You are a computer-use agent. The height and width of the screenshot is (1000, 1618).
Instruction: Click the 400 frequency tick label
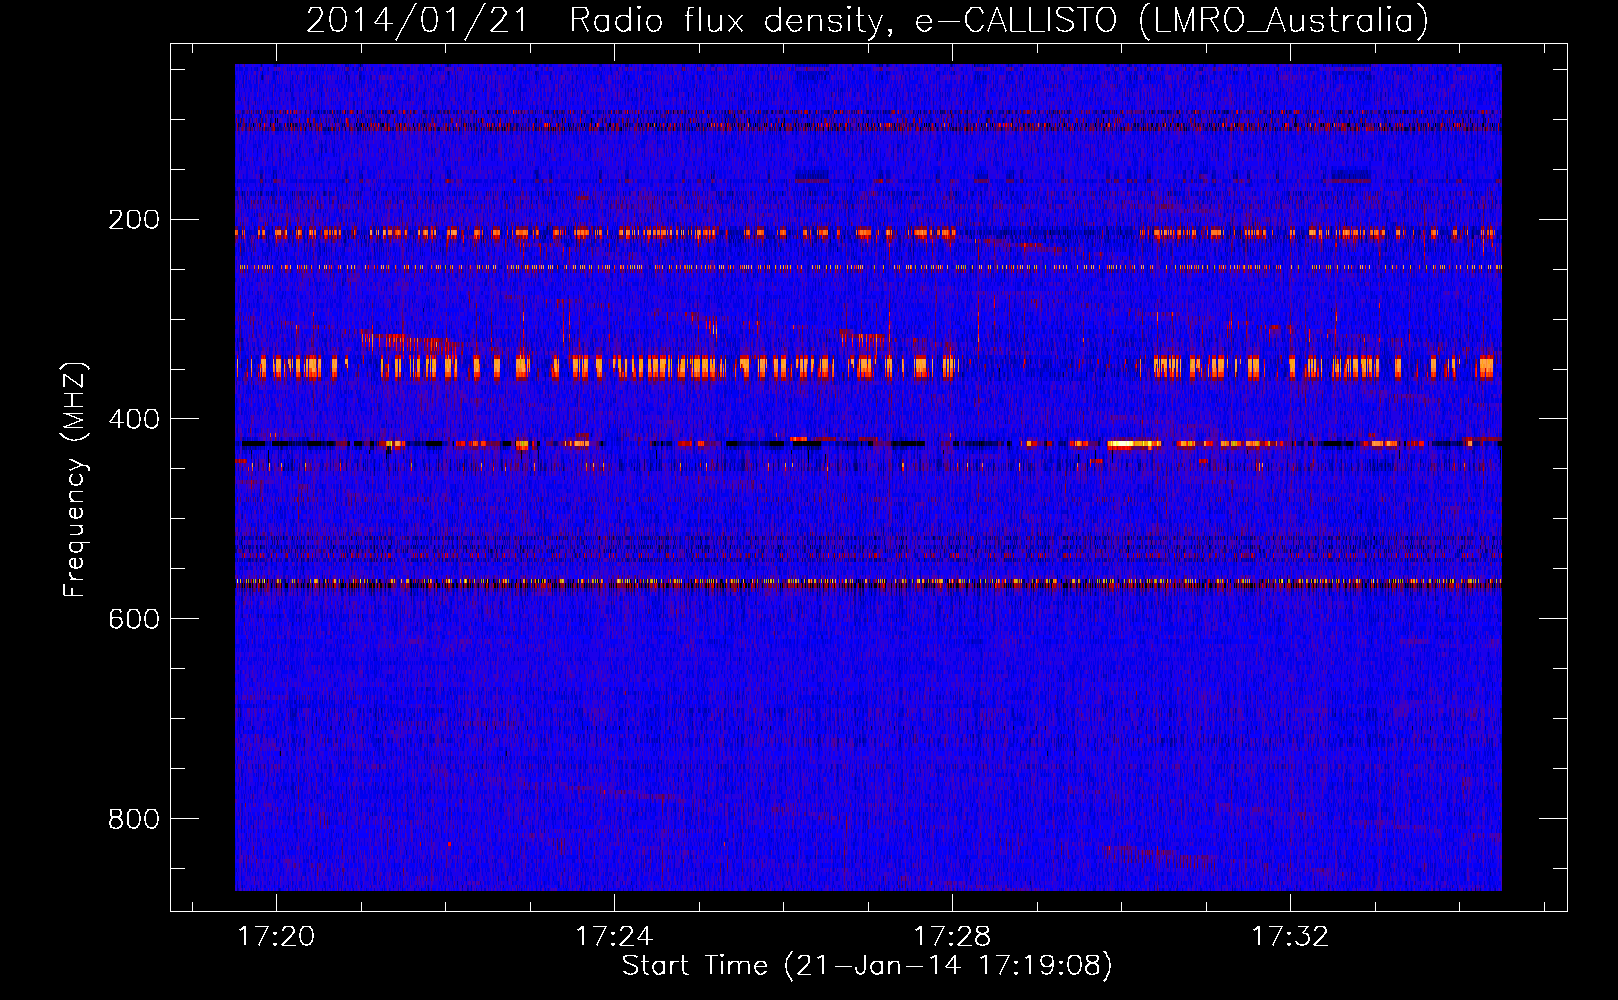click(x=134, y=419)
